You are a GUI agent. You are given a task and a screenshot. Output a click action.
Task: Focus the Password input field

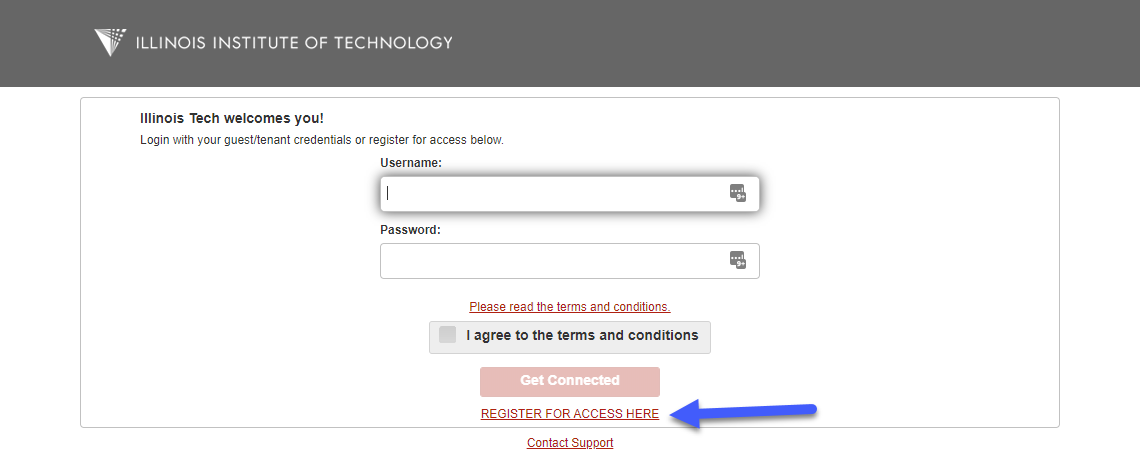click(x=570, y=261)
